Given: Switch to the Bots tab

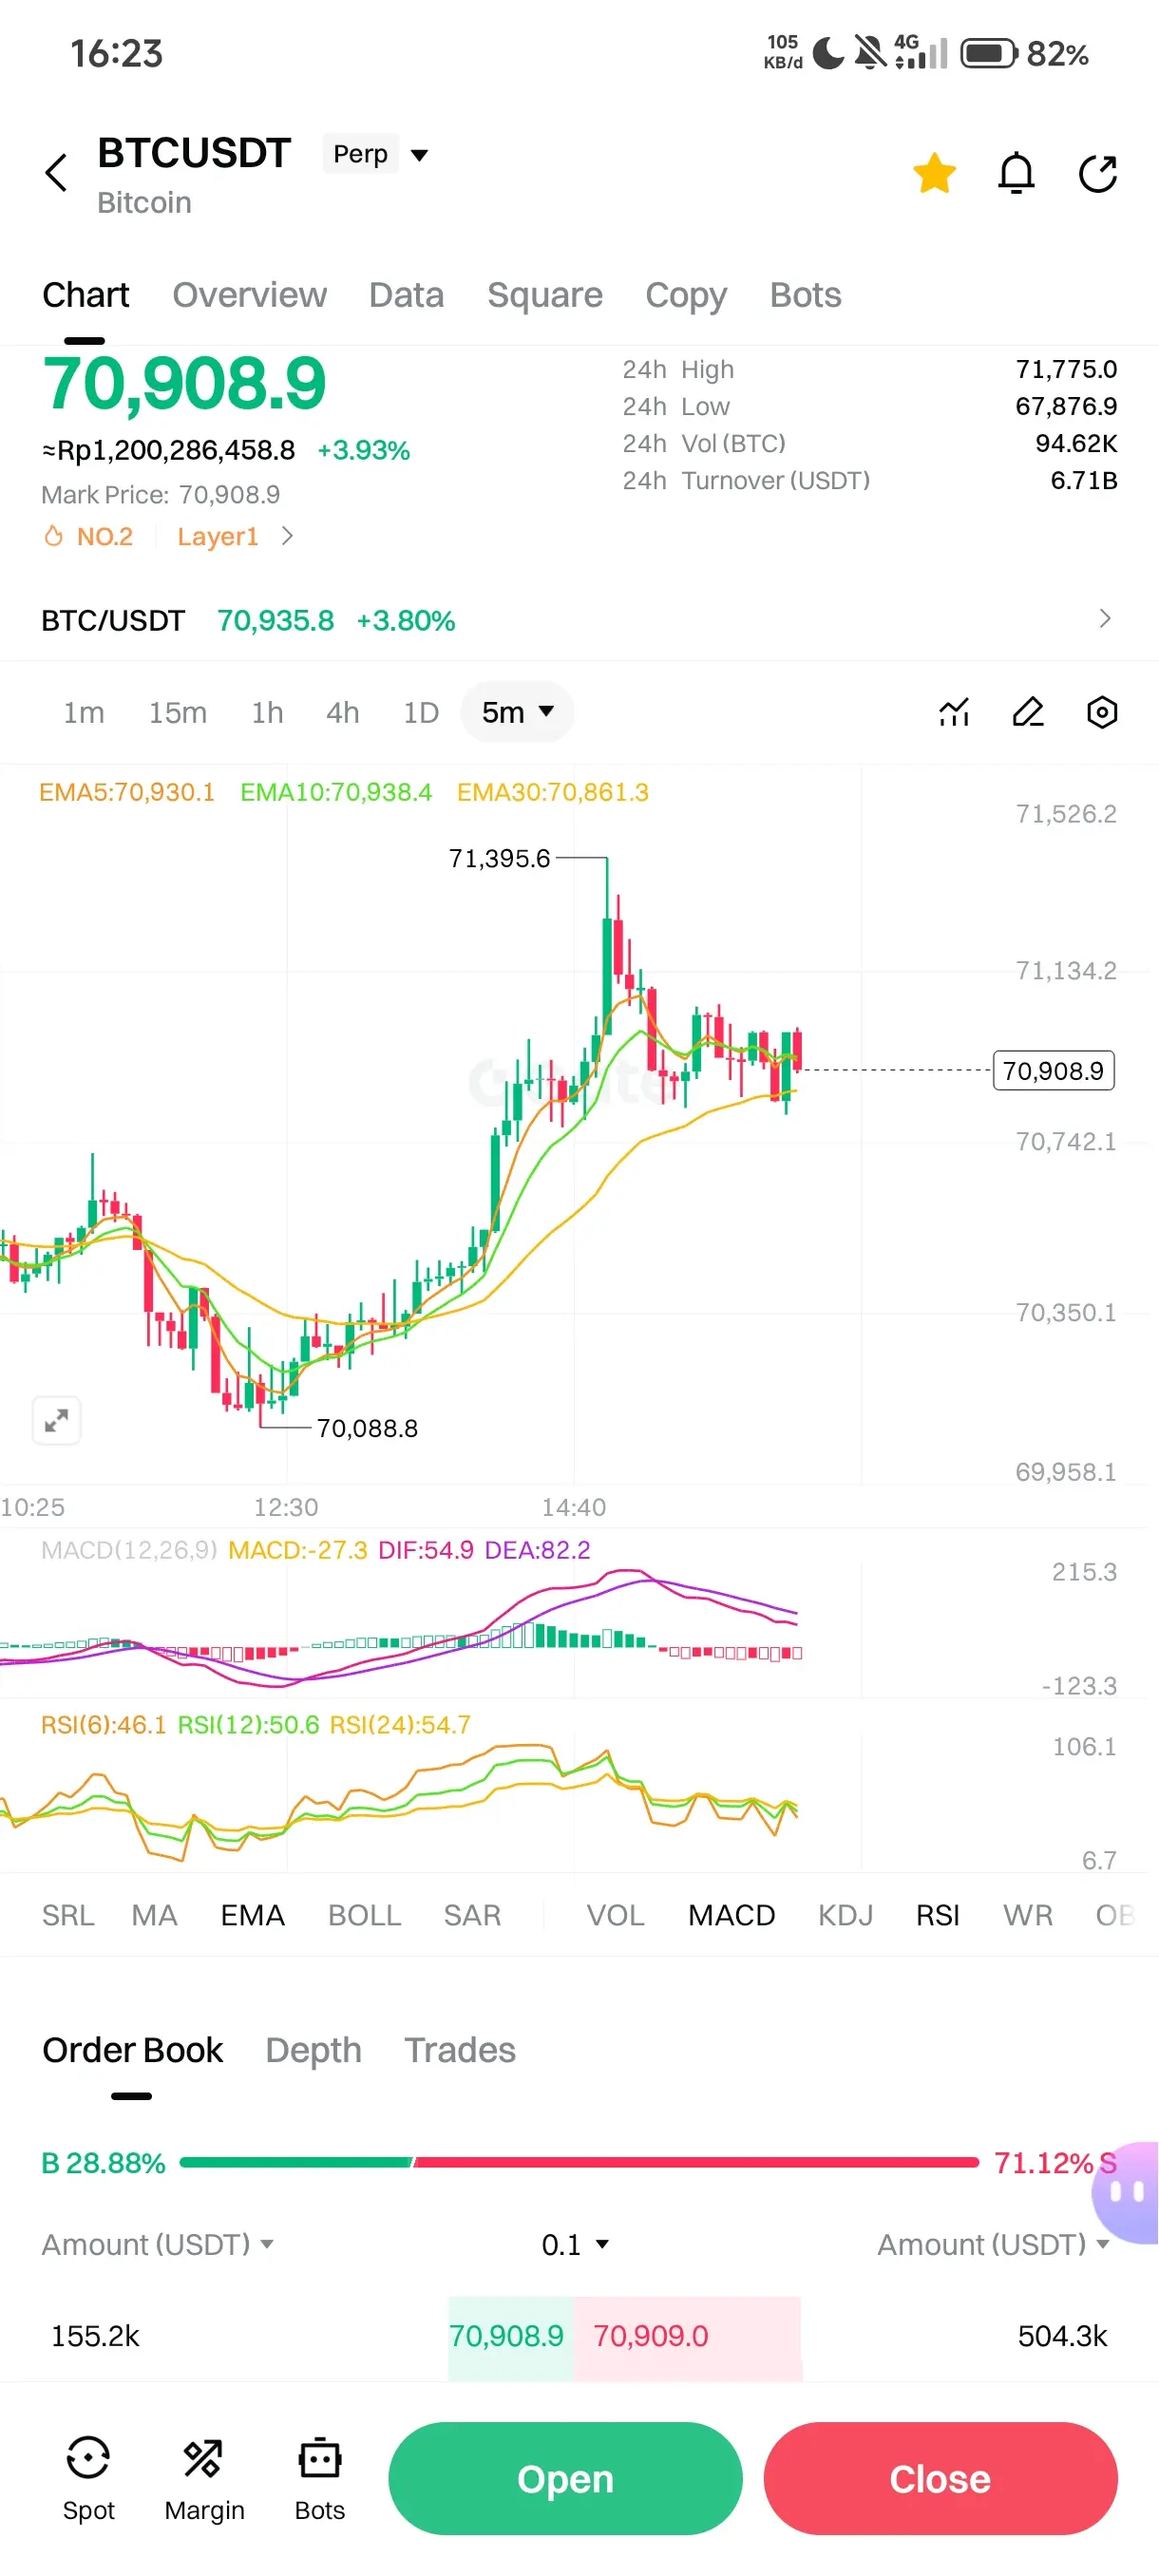Looking at the screenshot, I should click(805, 295).
